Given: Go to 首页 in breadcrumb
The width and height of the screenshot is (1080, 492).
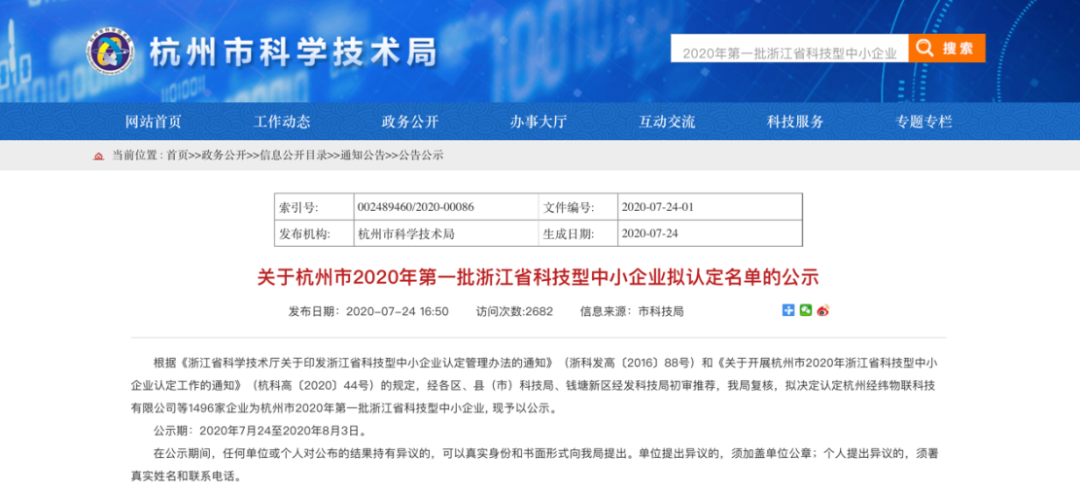Looking at the screenshot, I should 176,156.
